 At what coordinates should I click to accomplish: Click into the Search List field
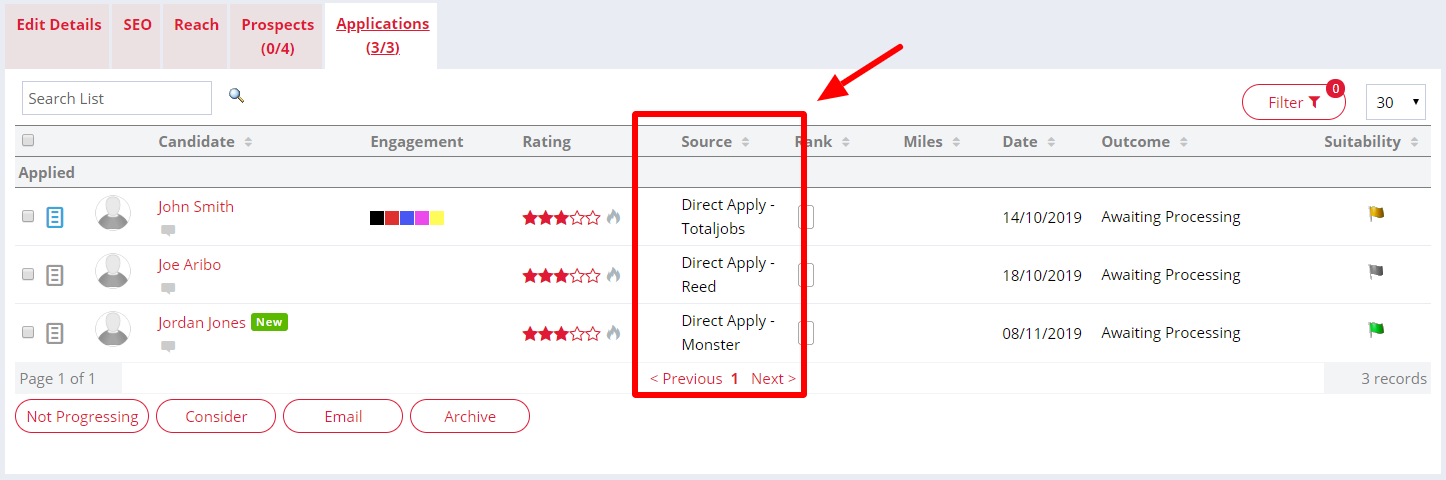pyautogui.click(x=117, y=98)
